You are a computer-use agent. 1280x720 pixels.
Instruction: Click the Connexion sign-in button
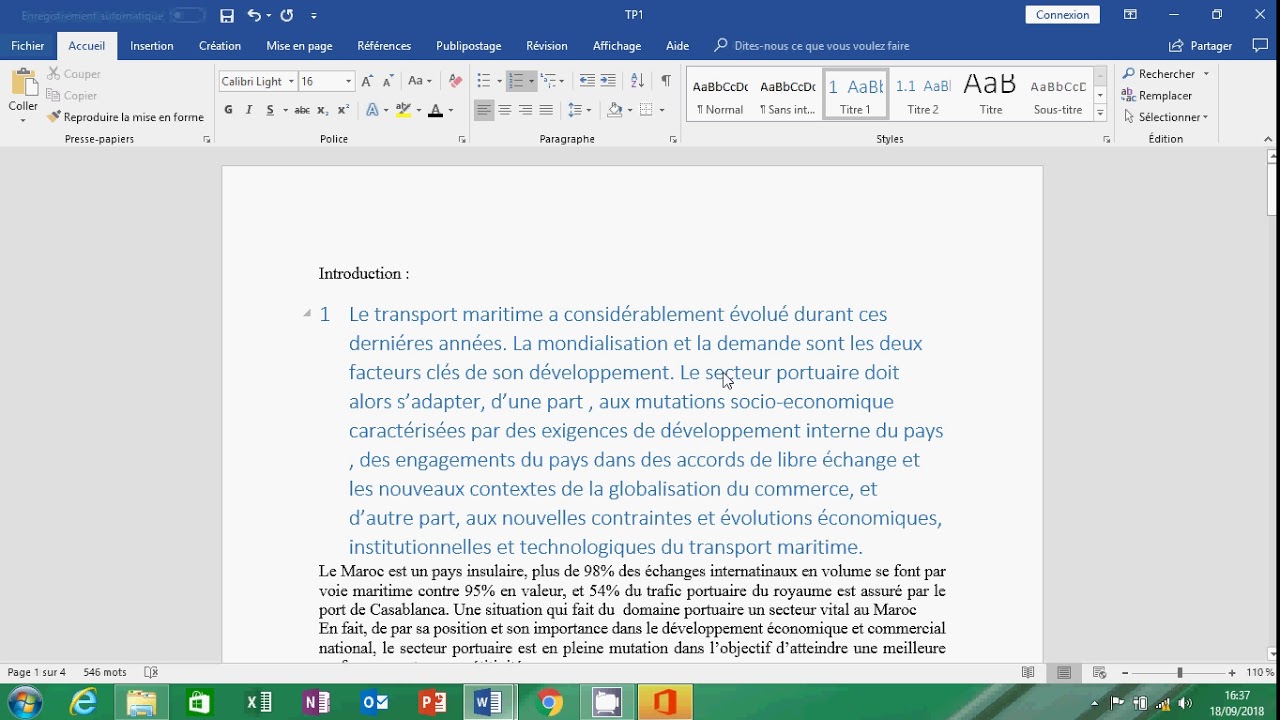point(1063,15)
